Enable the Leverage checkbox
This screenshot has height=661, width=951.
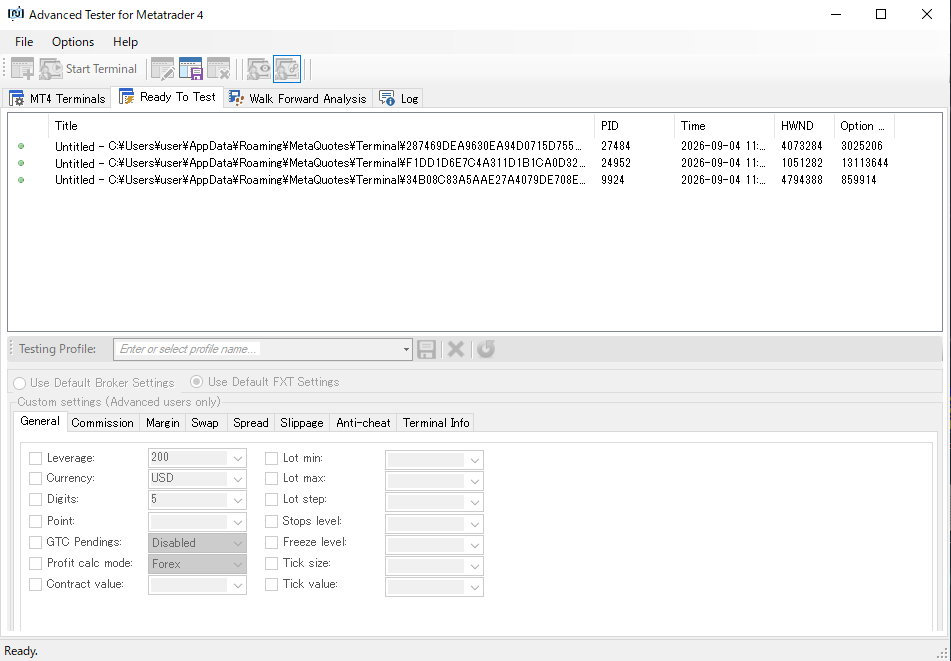[36, 458]
